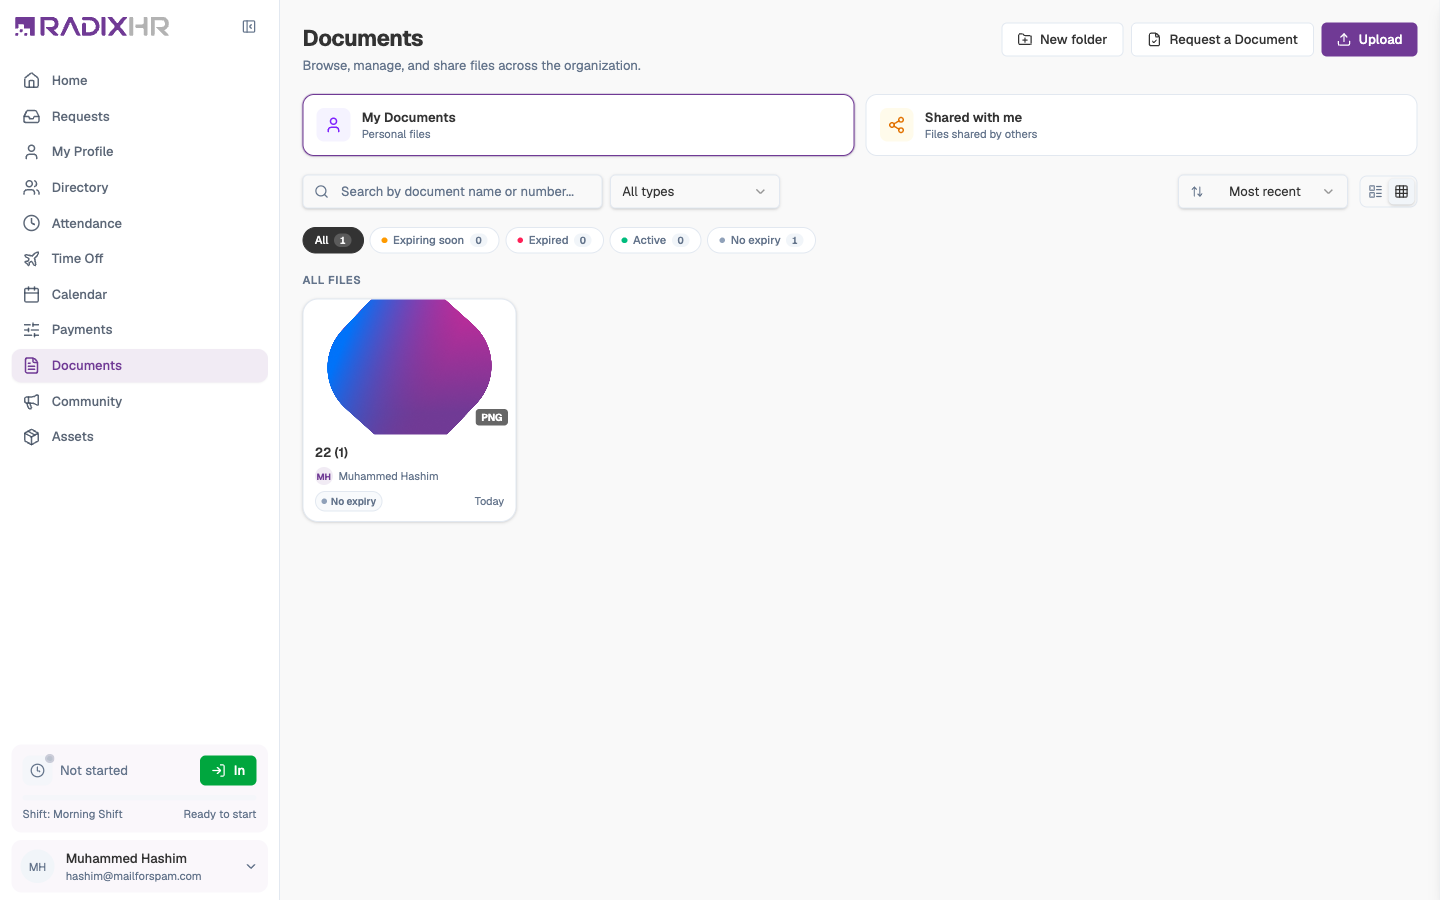Image resolution: width=1440 pixels, height=900 pixels.
Task: Navigate to Payments
Action: (x=140, y=330)
